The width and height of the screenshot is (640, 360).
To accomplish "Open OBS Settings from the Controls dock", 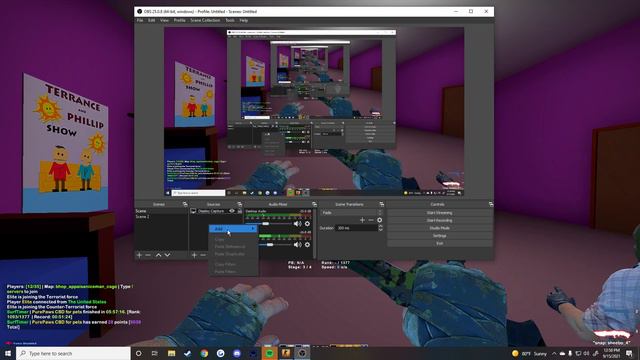I will pyautogui.click(x=440, y=236).
